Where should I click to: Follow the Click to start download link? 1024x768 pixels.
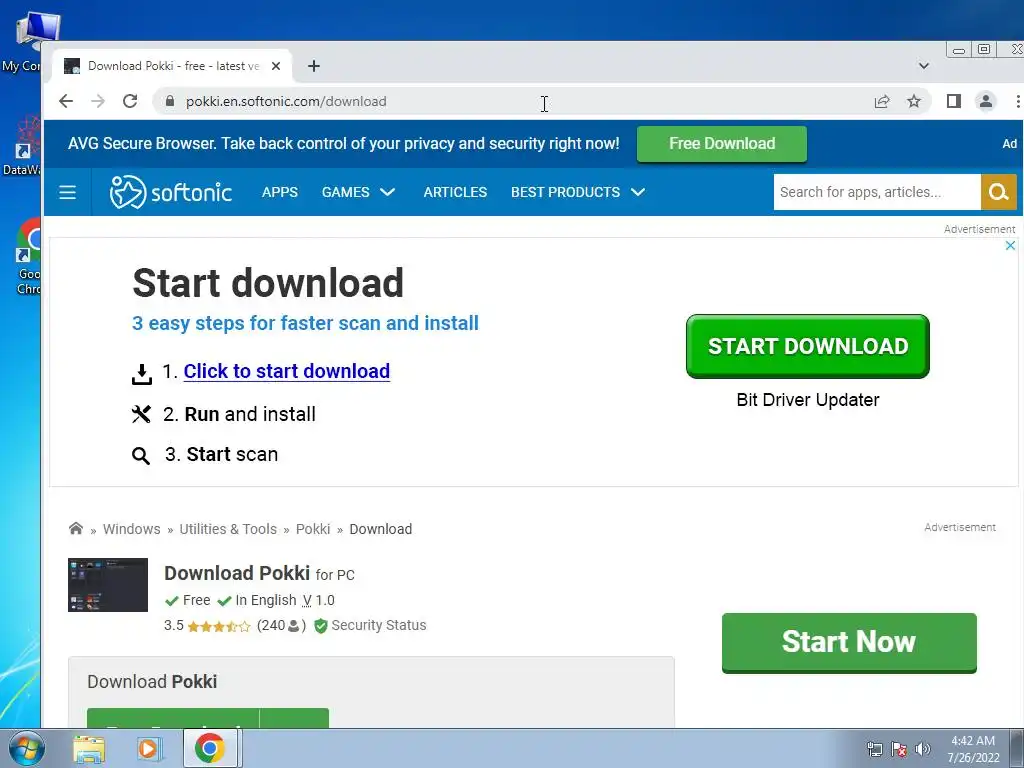[287, 371]
